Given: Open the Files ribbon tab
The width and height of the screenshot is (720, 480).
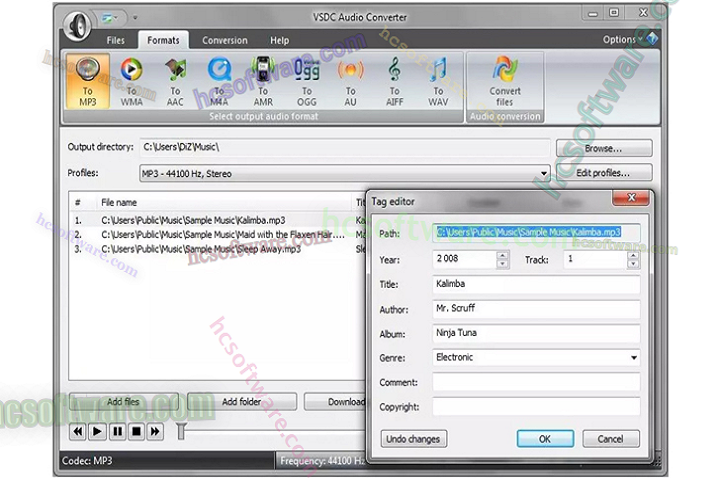Looking at the screenshot, I should (116, 40).
